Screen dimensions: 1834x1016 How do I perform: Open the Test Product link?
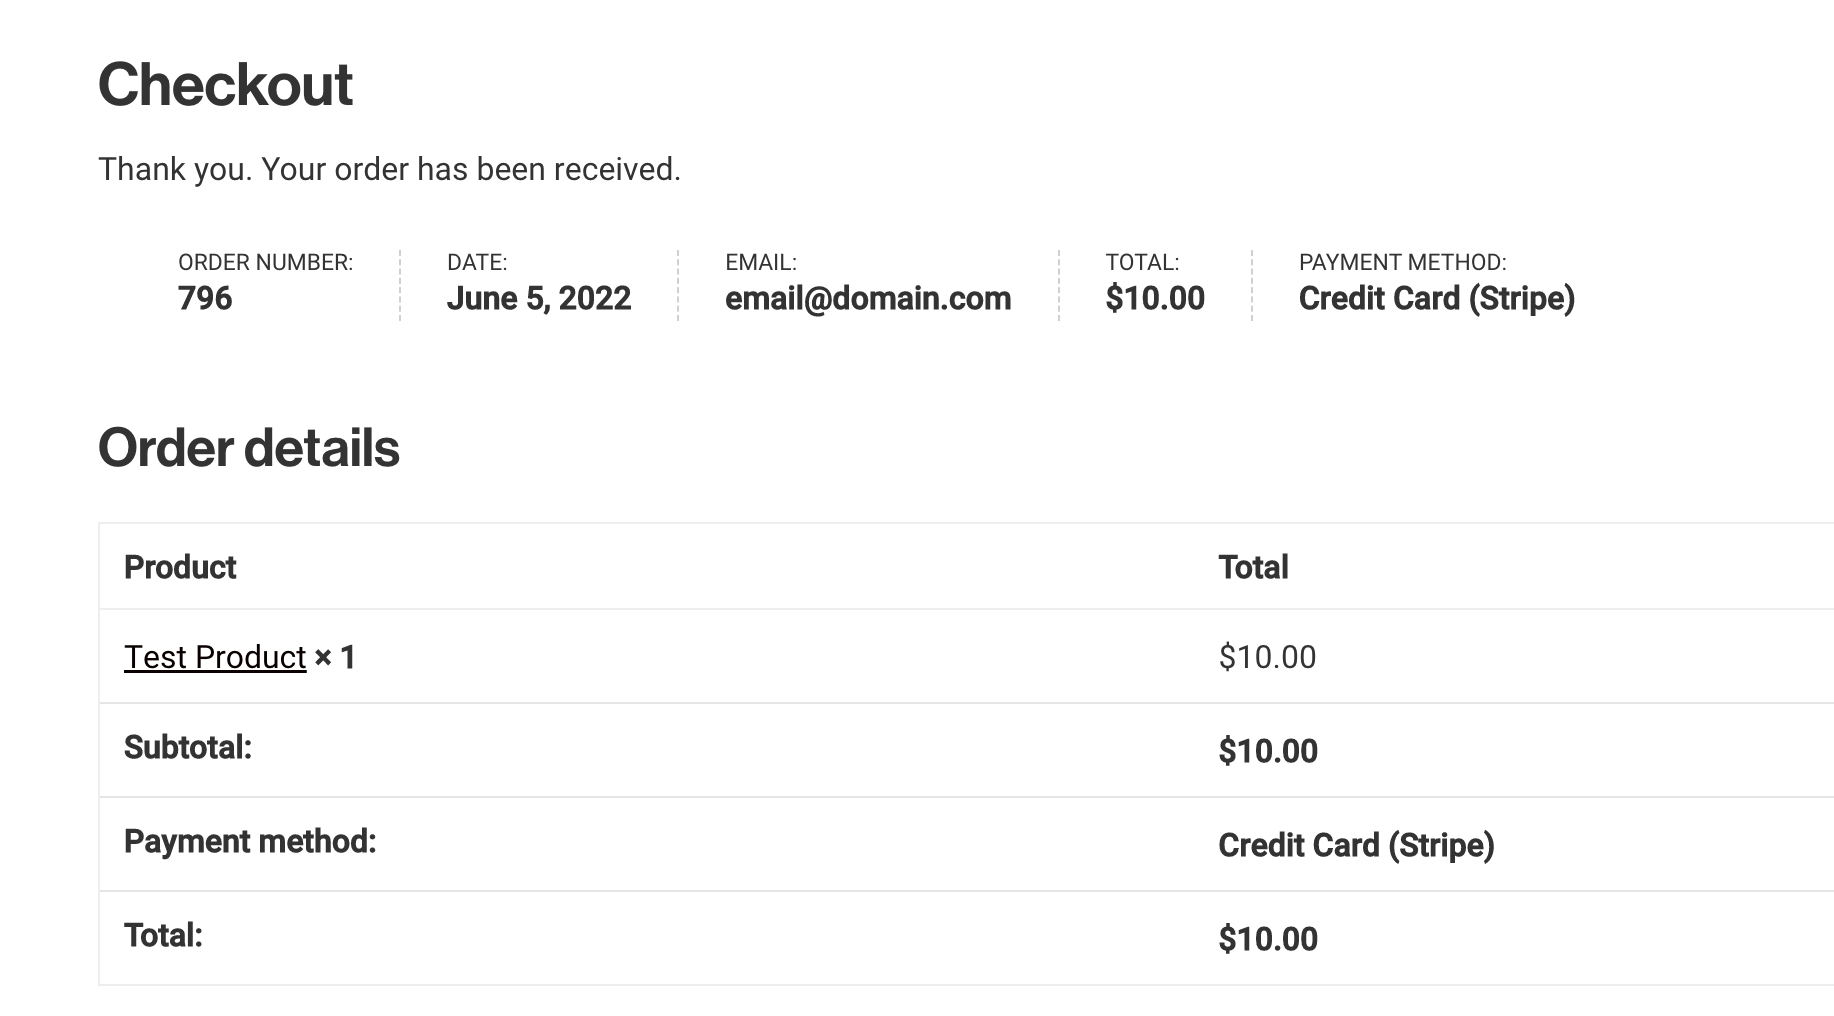214,657
